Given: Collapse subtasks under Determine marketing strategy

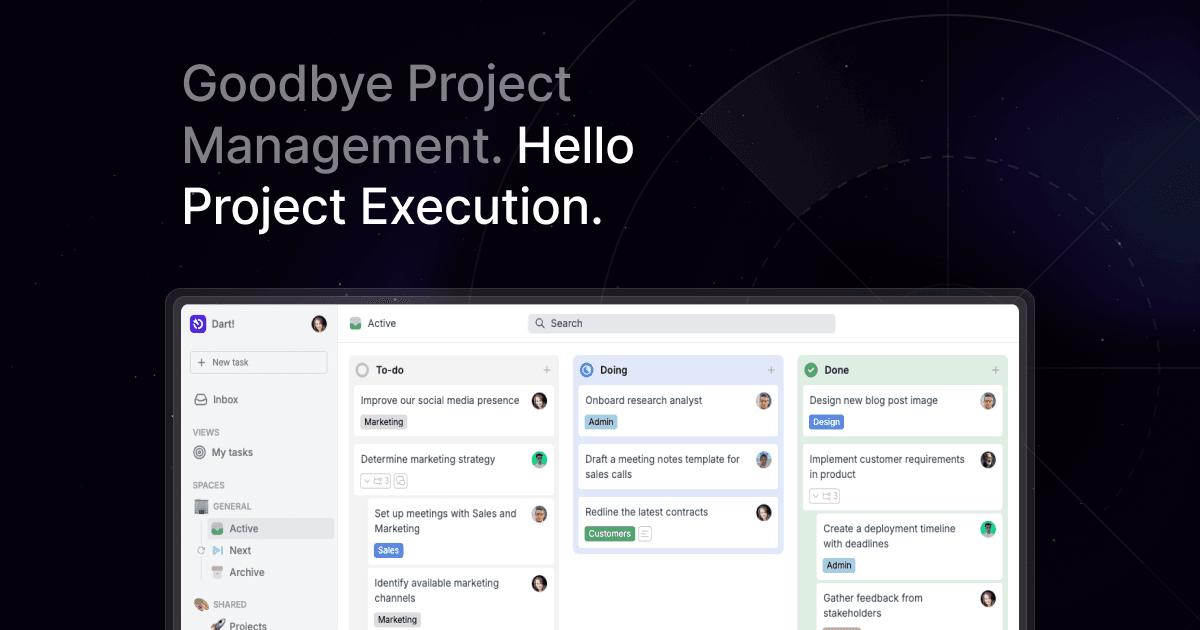Looking at the screenshot, I should (x=366, y=481).
